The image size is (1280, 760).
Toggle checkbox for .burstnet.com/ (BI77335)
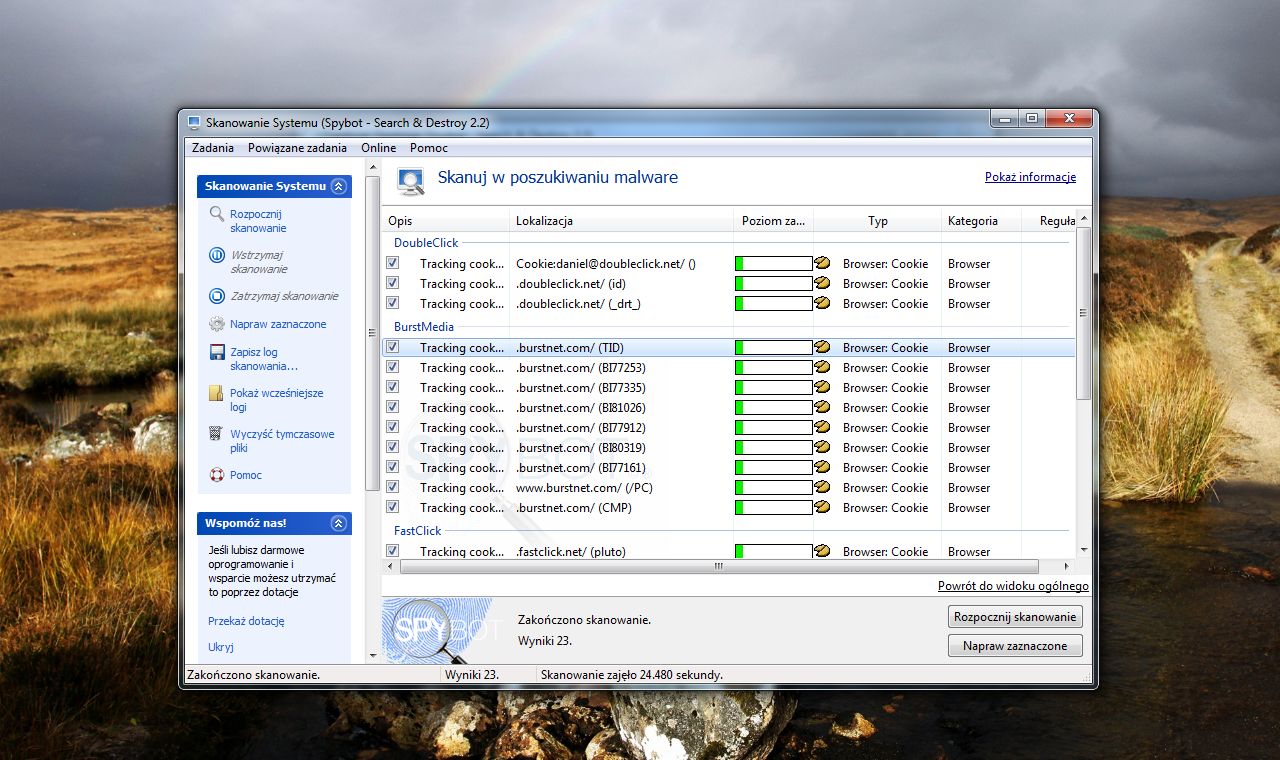click(393, 387)
